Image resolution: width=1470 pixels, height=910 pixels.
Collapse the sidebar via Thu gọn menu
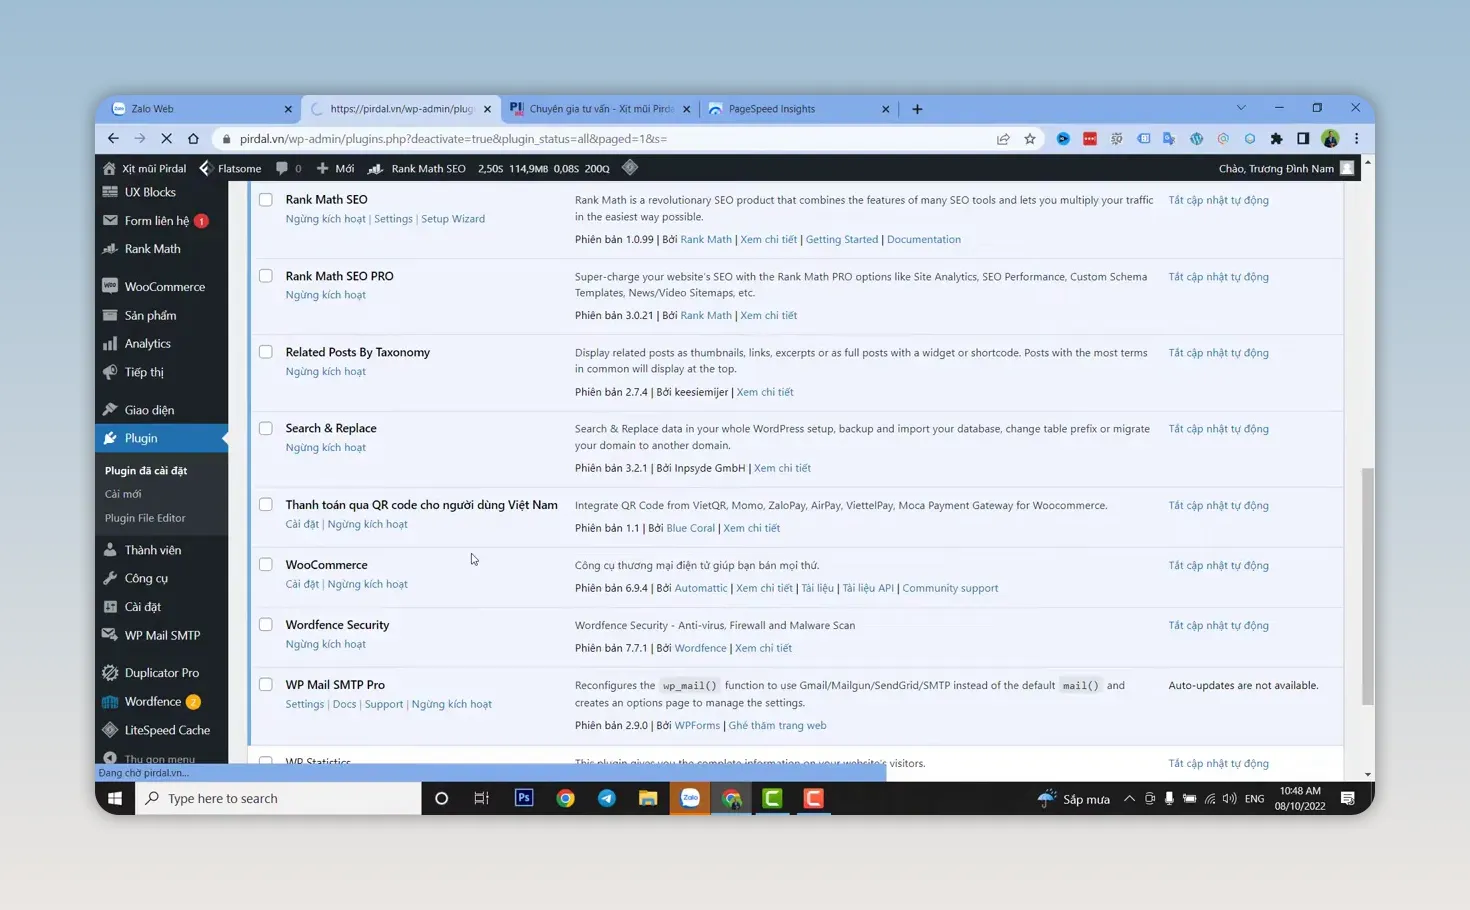coord(150,759)
